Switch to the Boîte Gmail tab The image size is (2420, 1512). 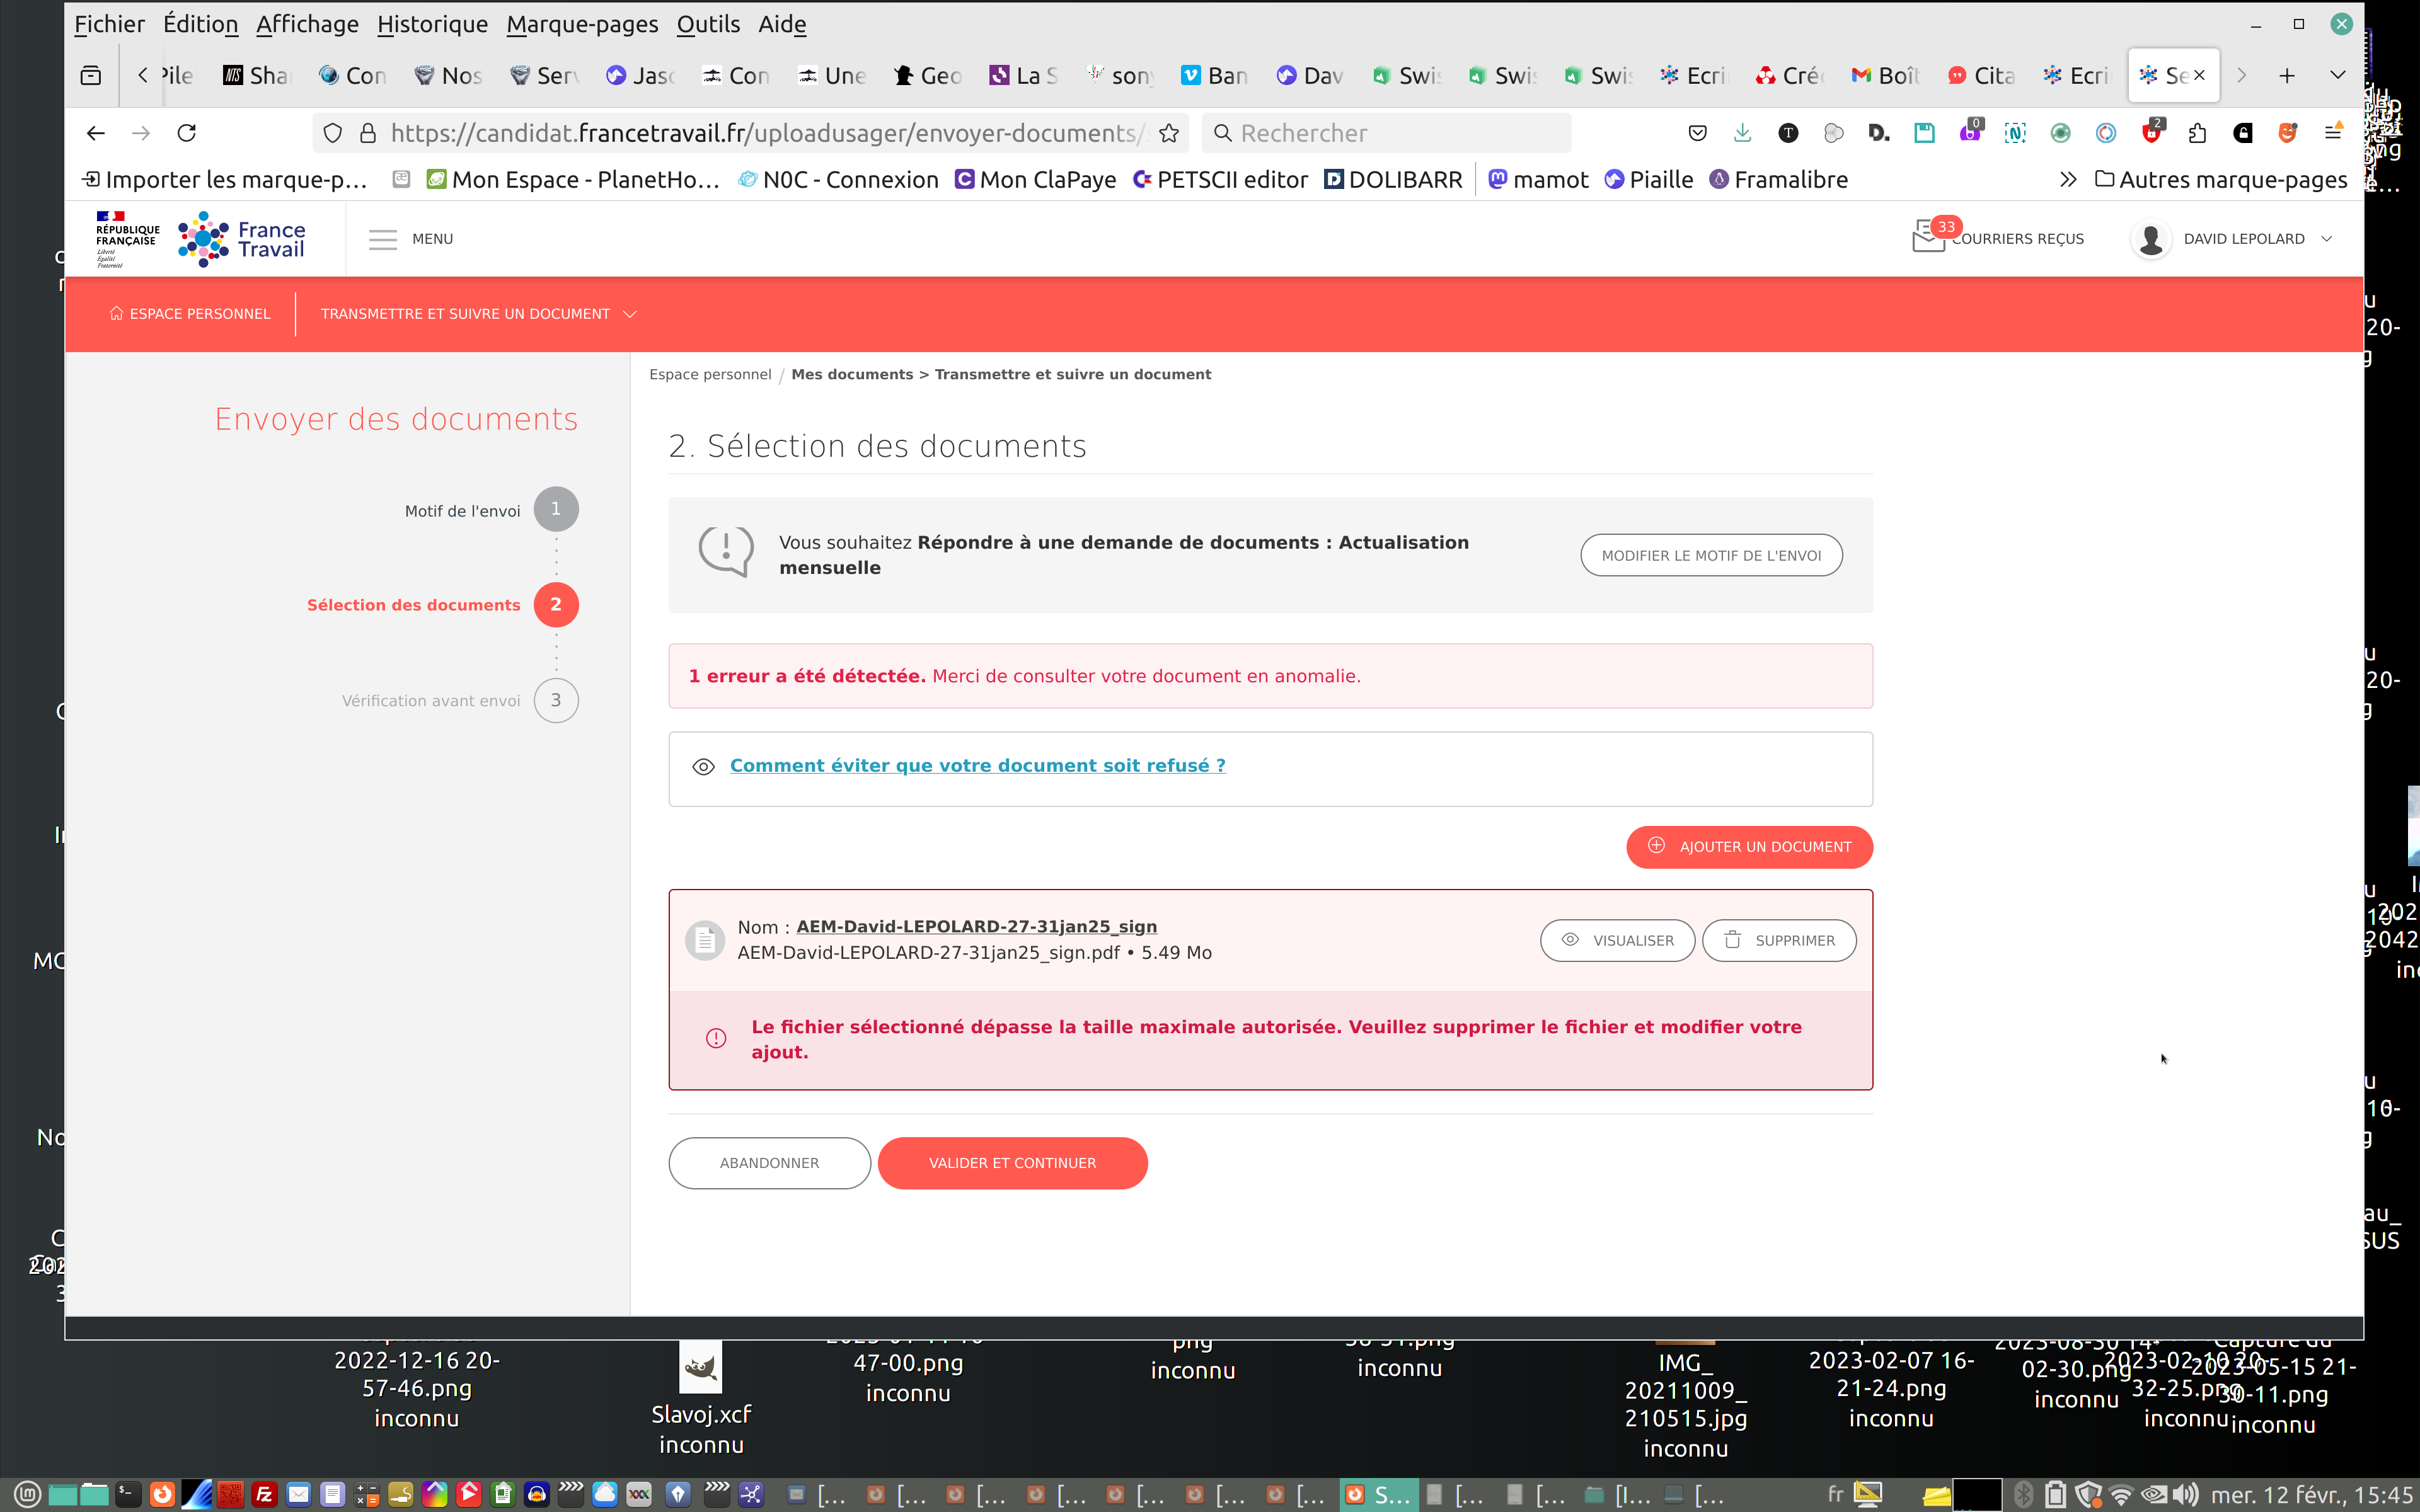1885,76
